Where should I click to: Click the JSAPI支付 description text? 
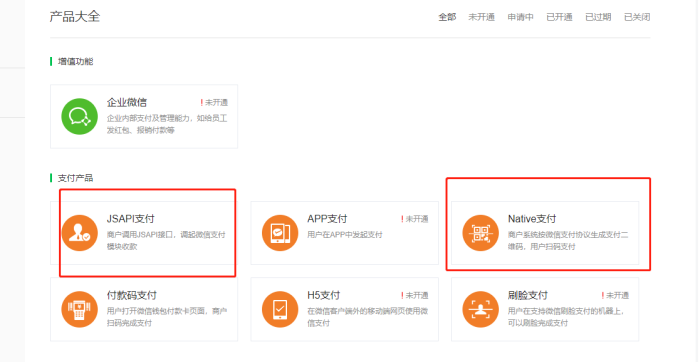(166, 241)
